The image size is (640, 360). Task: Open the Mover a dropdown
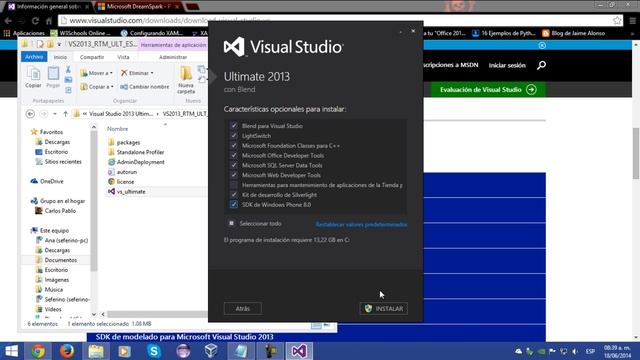pos(96,73)
